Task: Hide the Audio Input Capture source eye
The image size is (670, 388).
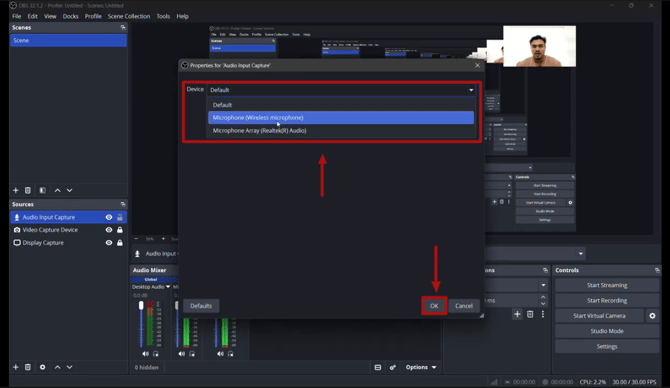Action: 109,217
